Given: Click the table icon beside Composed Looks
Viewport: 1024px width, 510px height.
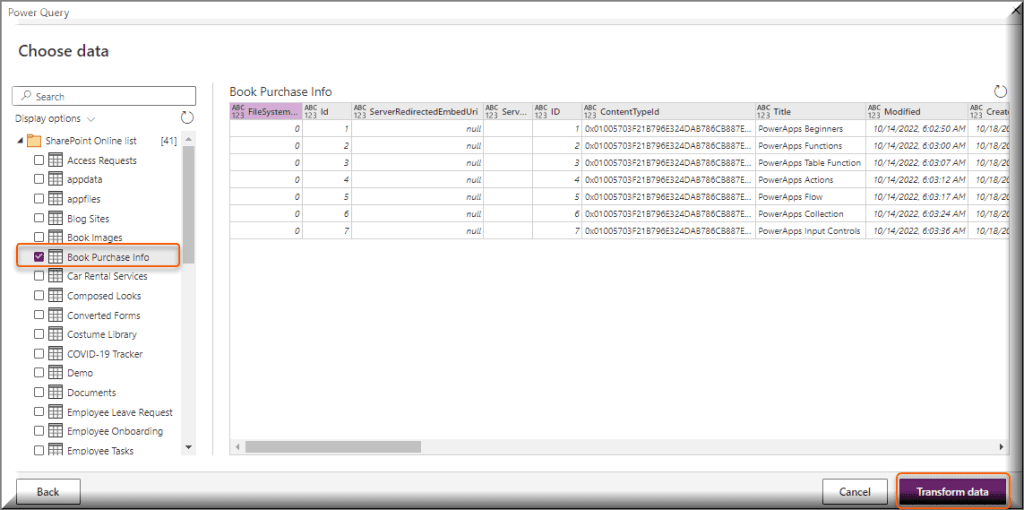Looking at the screenshot, I should click(x=56, y=295).
